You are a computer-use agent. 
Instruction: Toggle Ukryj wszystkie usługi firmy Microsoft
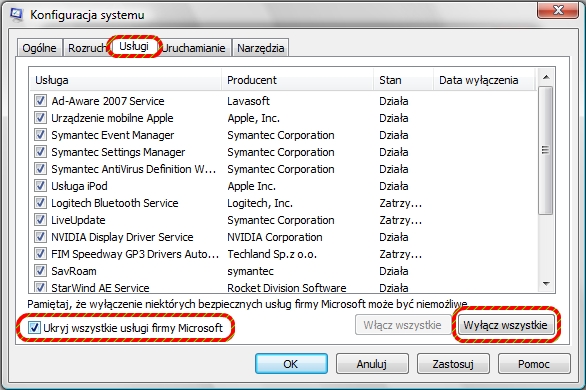(34, 328)
